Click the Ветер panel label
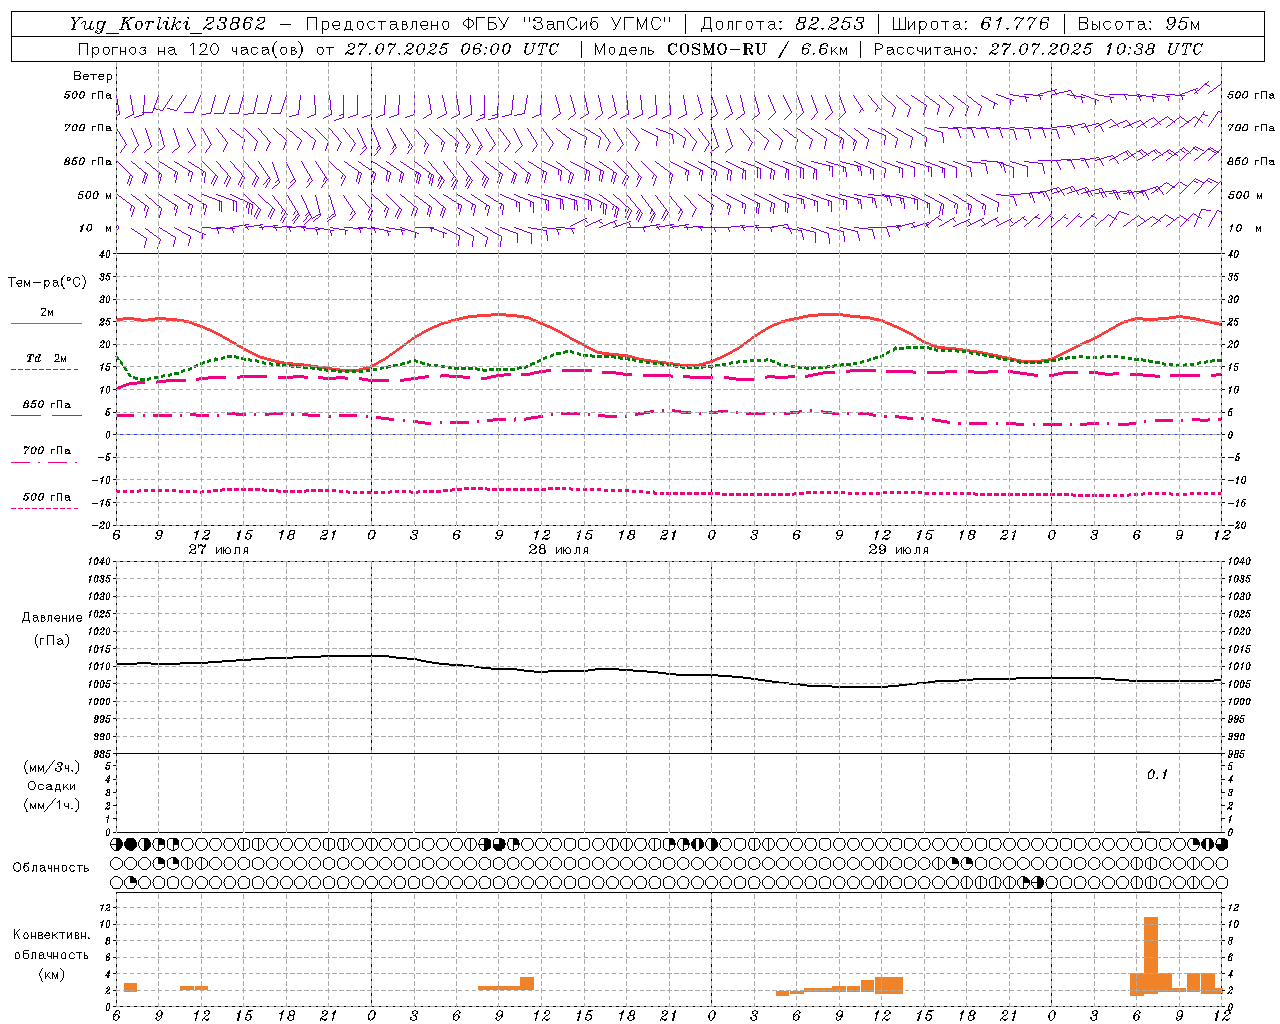This screenshot has width=1280, height=1024. [93, 76]
